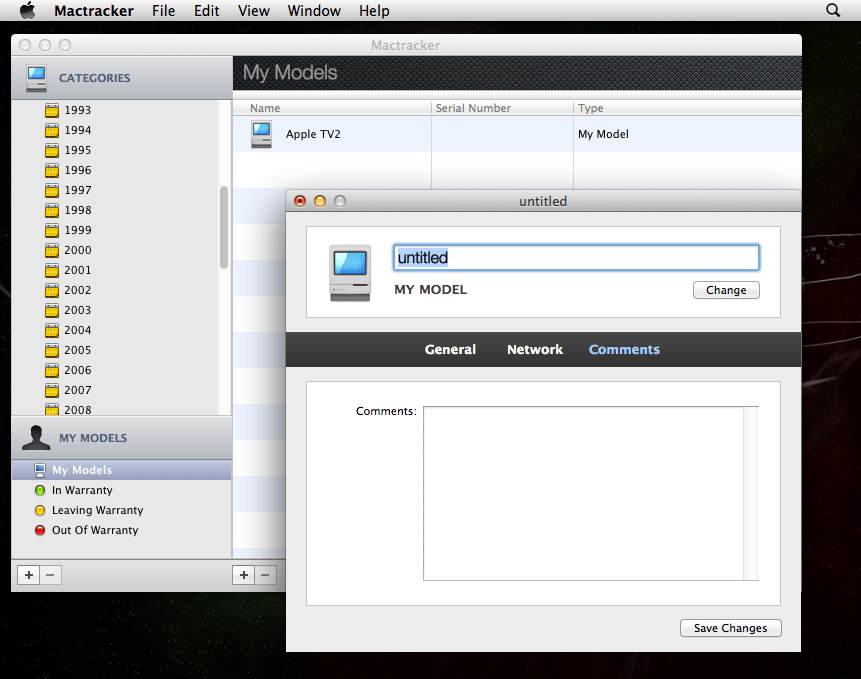Click the model name text field

point(576,258)
